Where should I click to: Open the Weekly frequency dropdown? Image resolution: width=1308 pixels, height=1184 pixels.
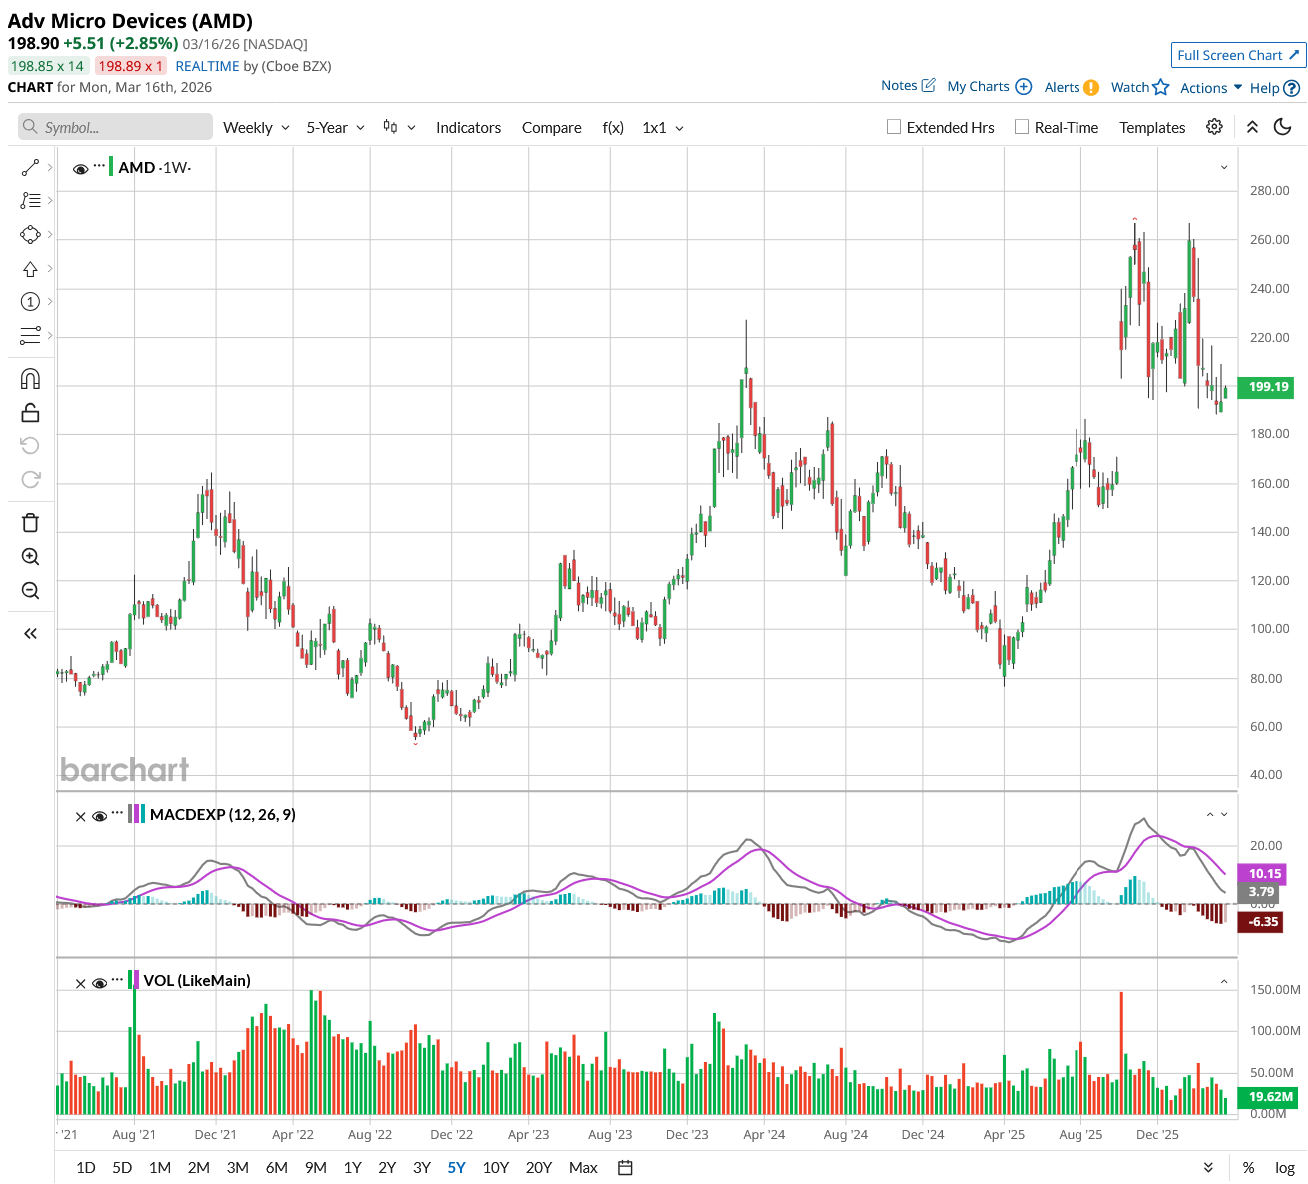[x=256, y=128]
